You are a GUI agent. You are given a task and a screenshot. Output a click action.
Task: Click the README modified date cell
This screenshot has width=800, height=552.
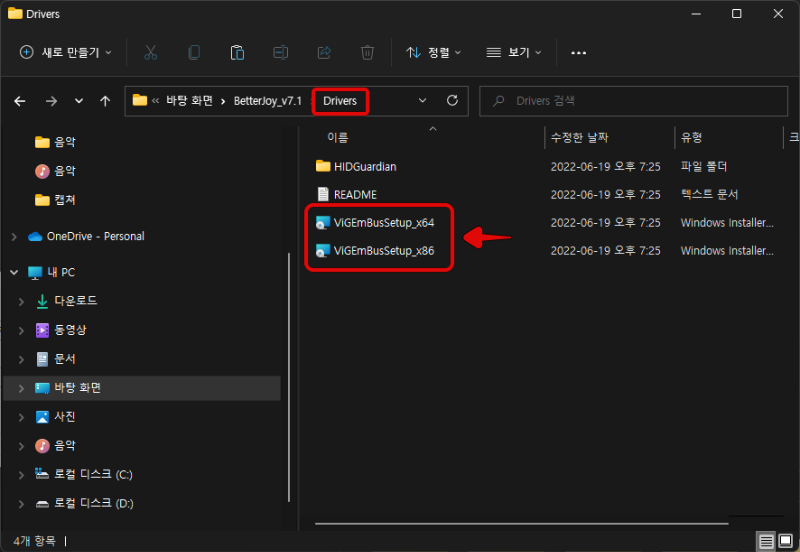(x=606, y=195)
